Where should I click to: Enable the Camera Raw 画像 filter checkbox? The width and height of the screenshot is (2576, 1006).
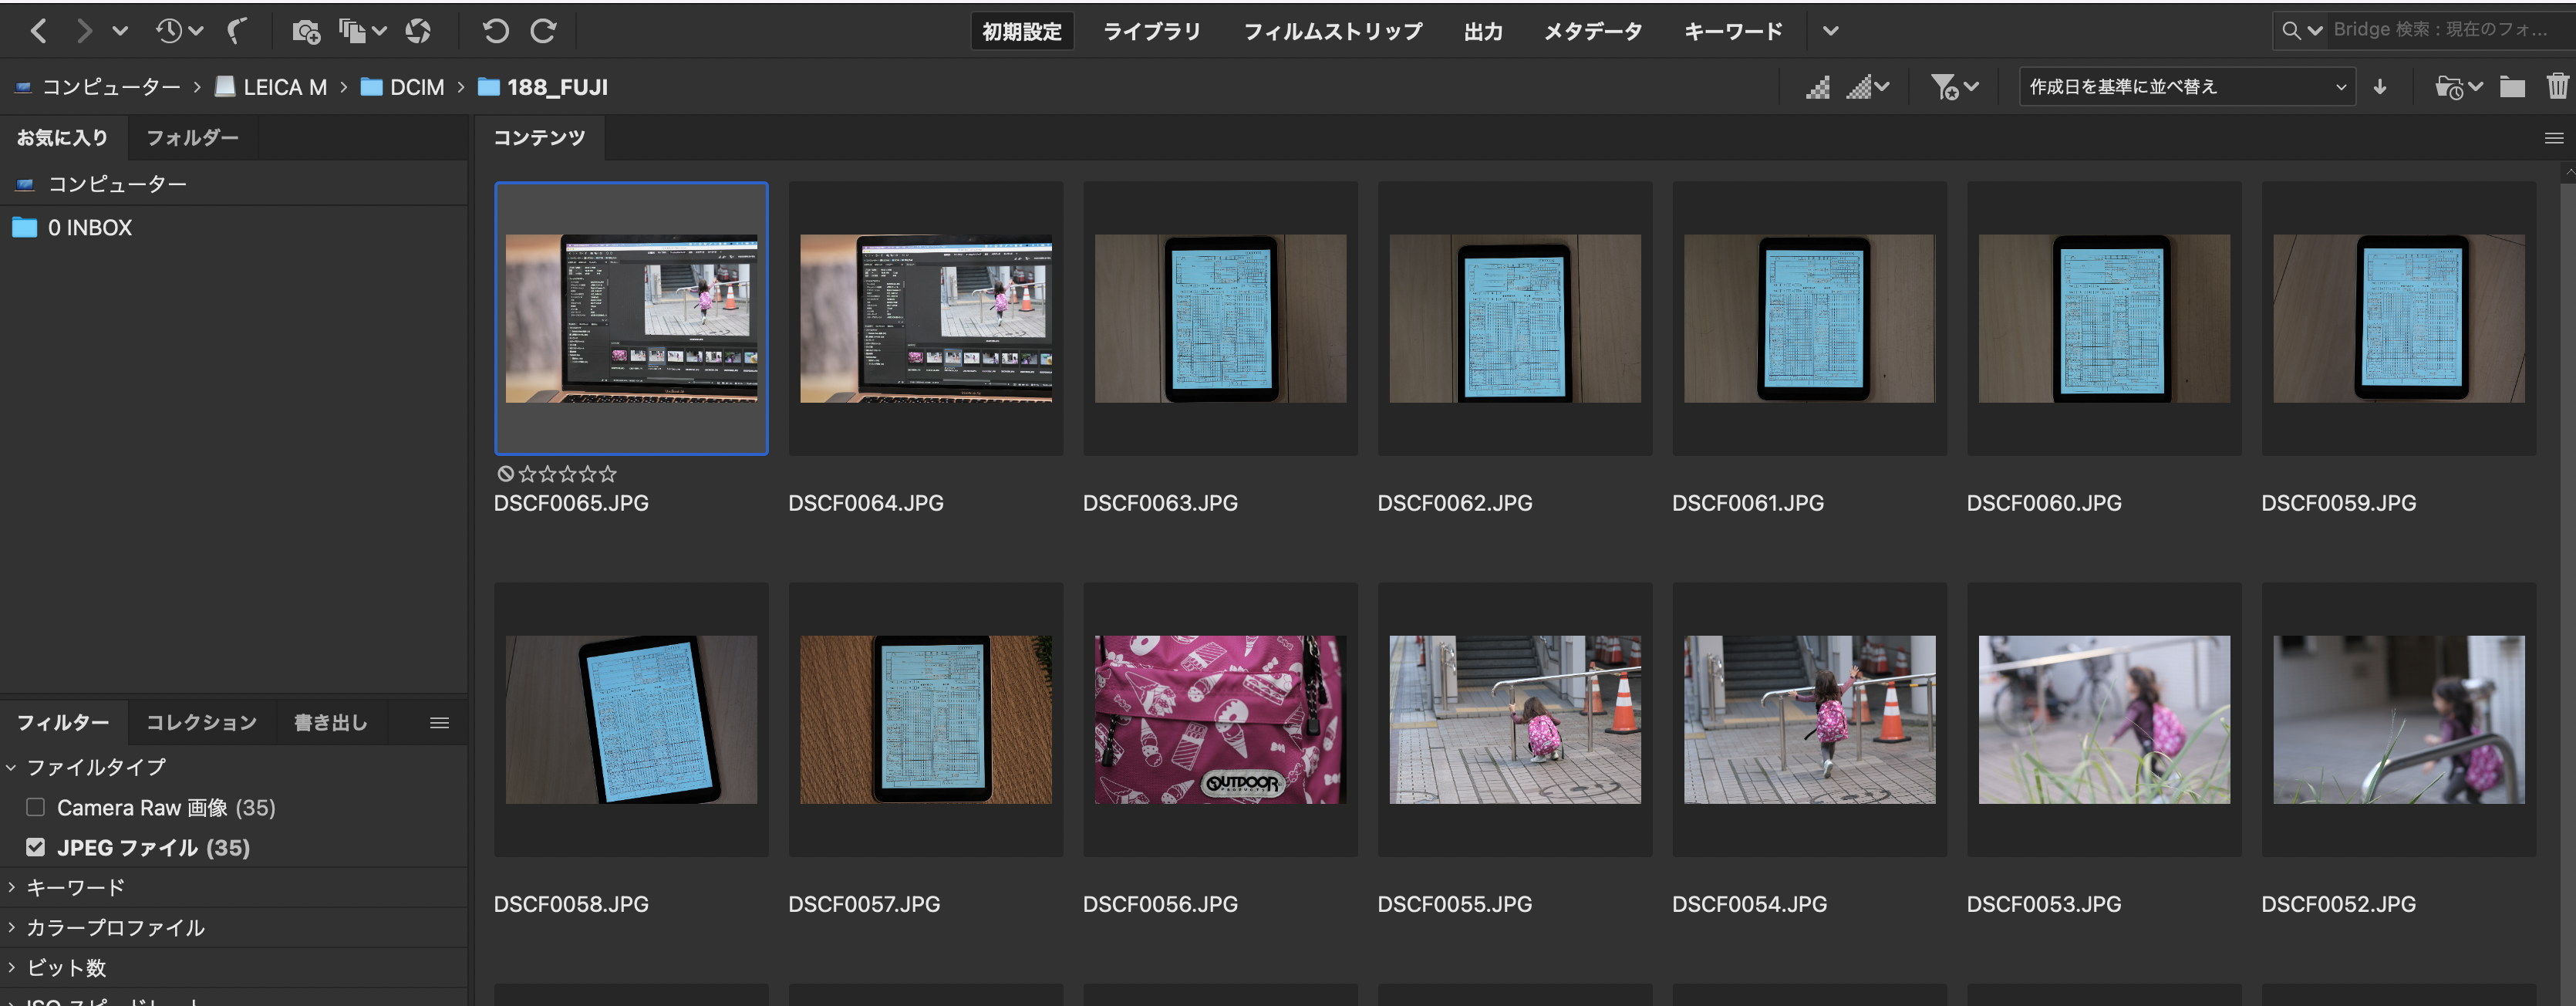pyautogui.click(x=36, y=807)
